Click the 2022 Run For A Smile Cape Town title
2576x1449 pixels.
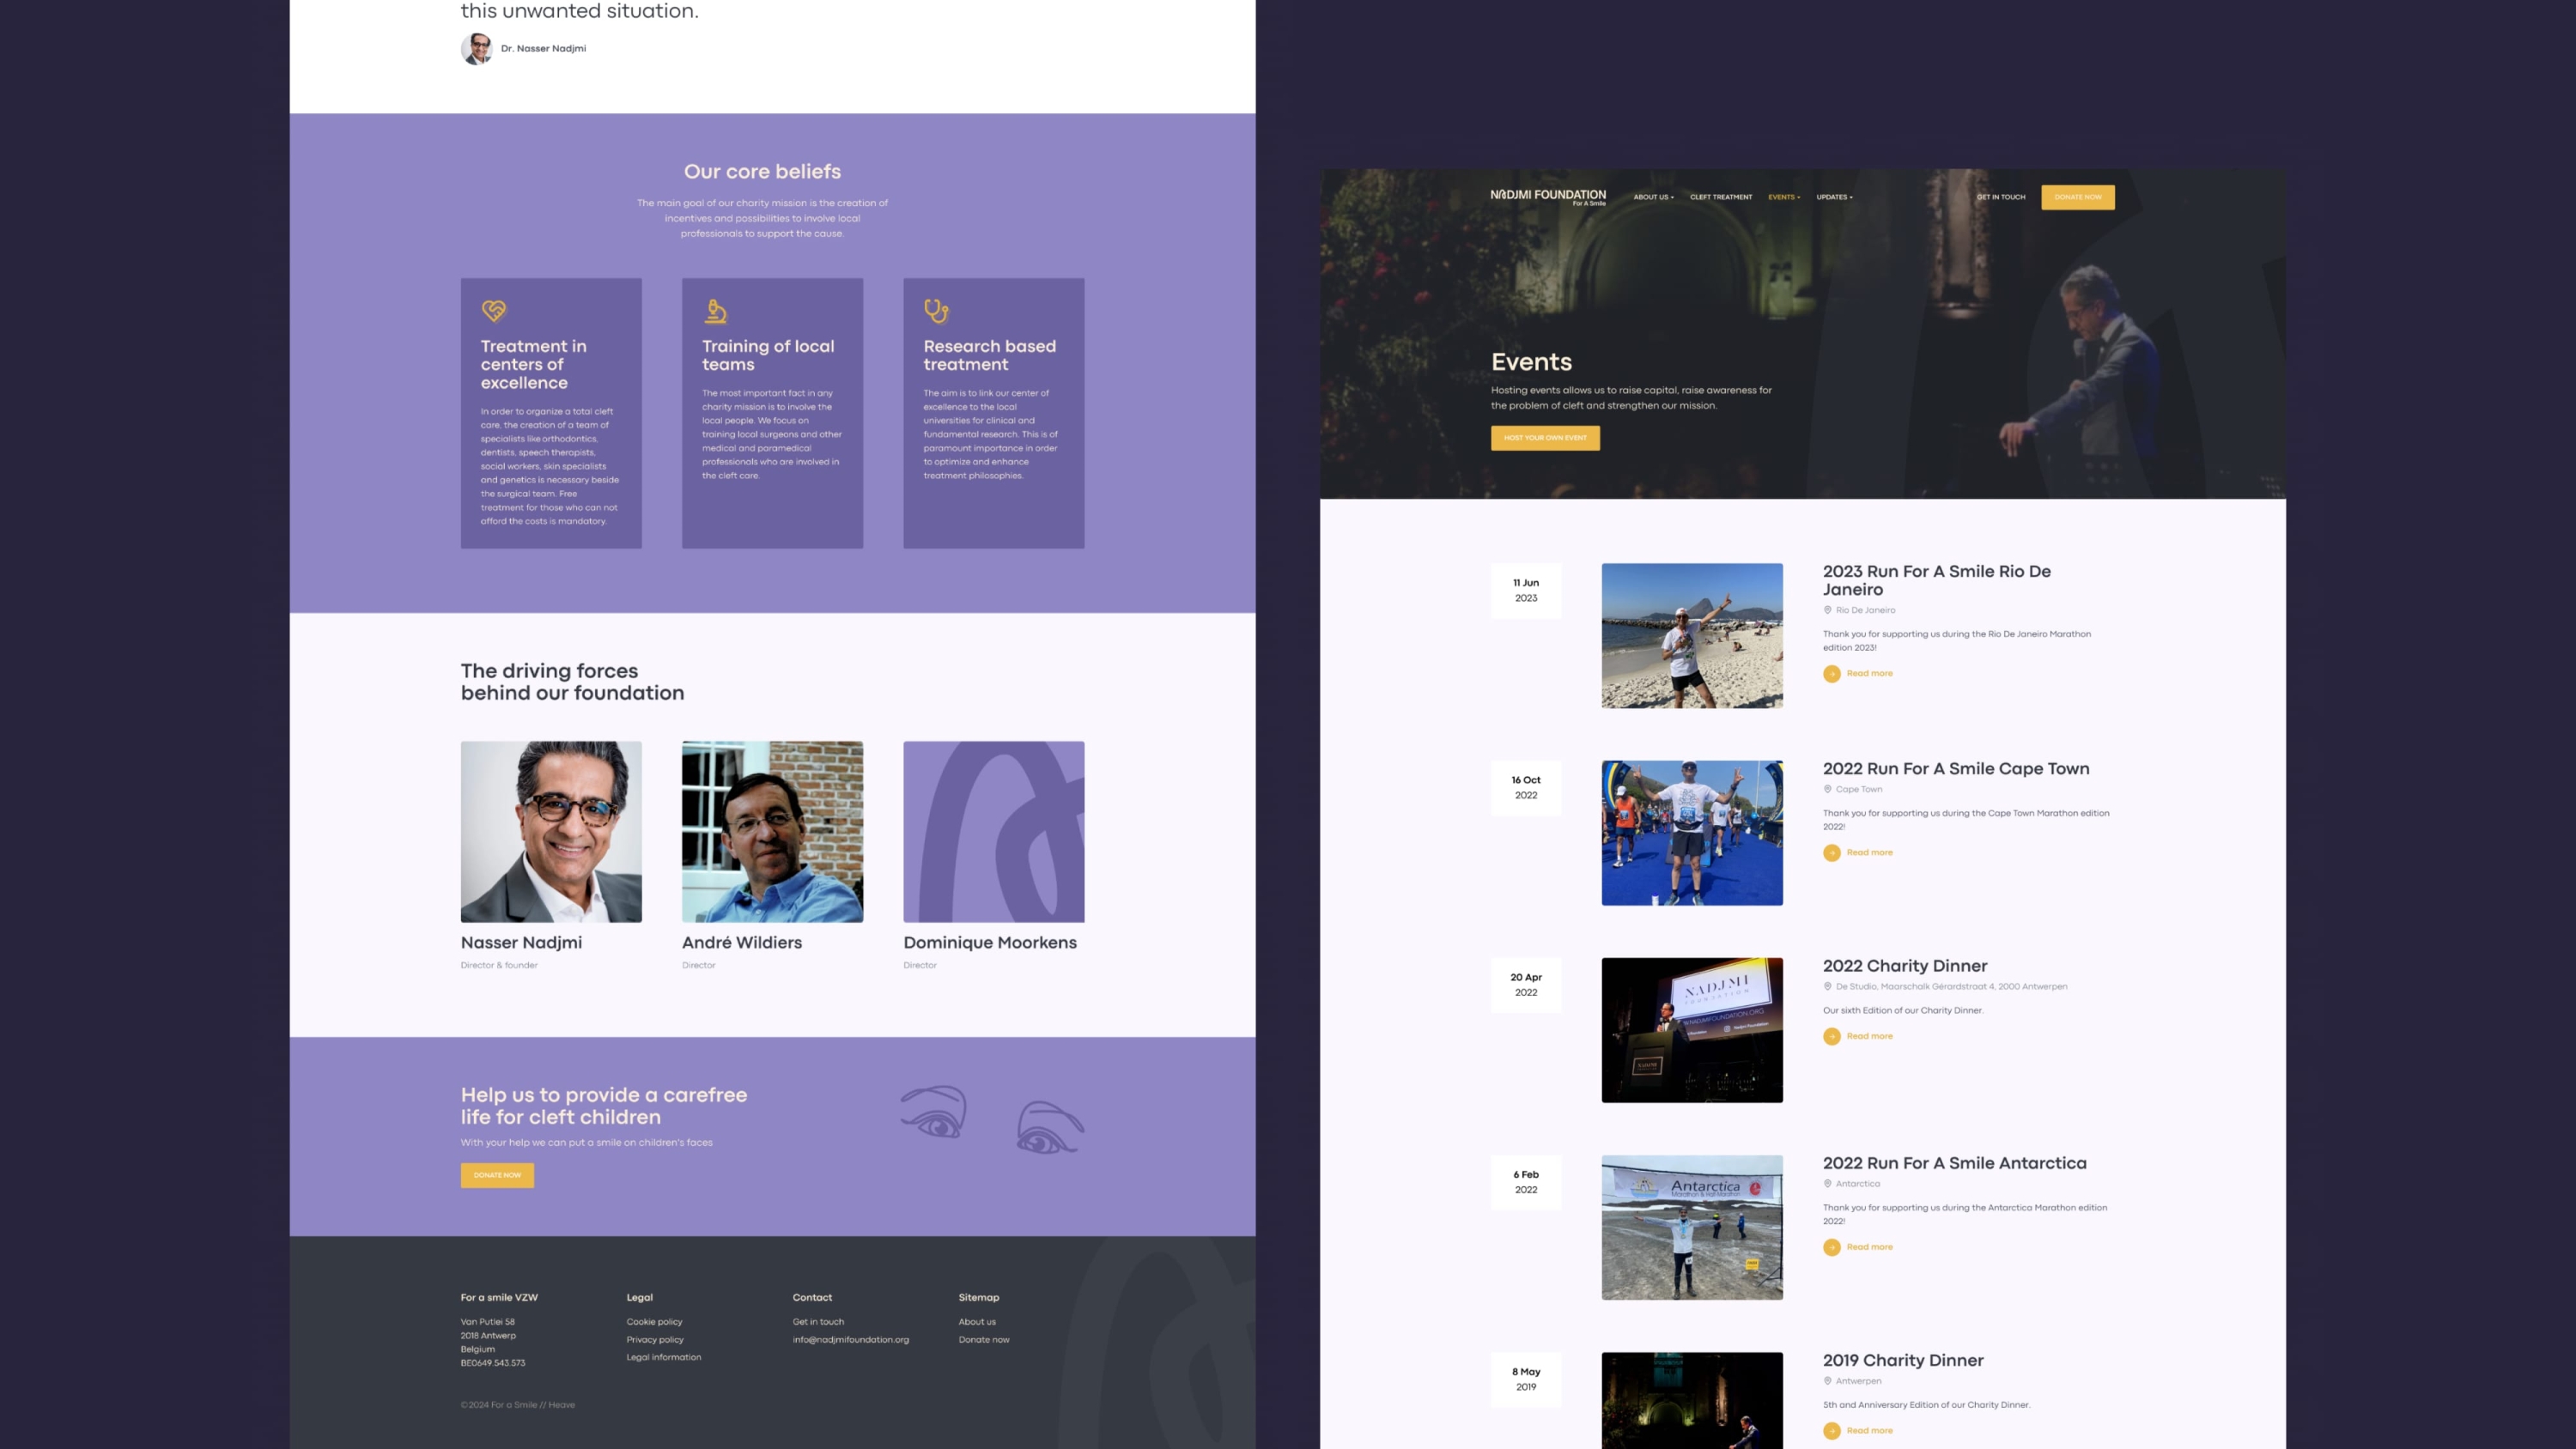tap(1955, 768)
